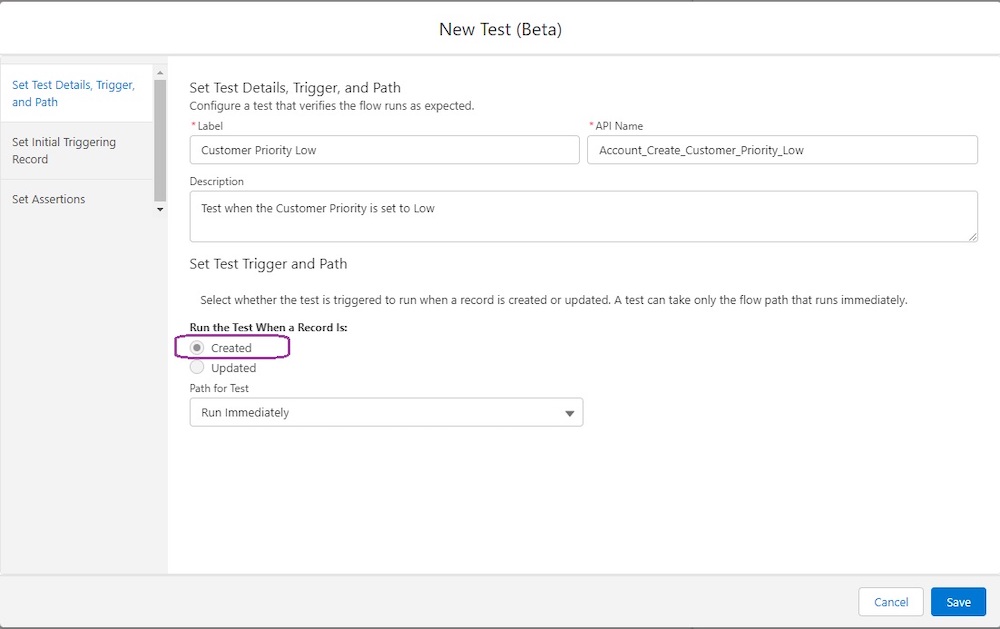Click the Cancel button
Image resolution: width=1000 pixels, height=629 pixels.
(890, 602)
